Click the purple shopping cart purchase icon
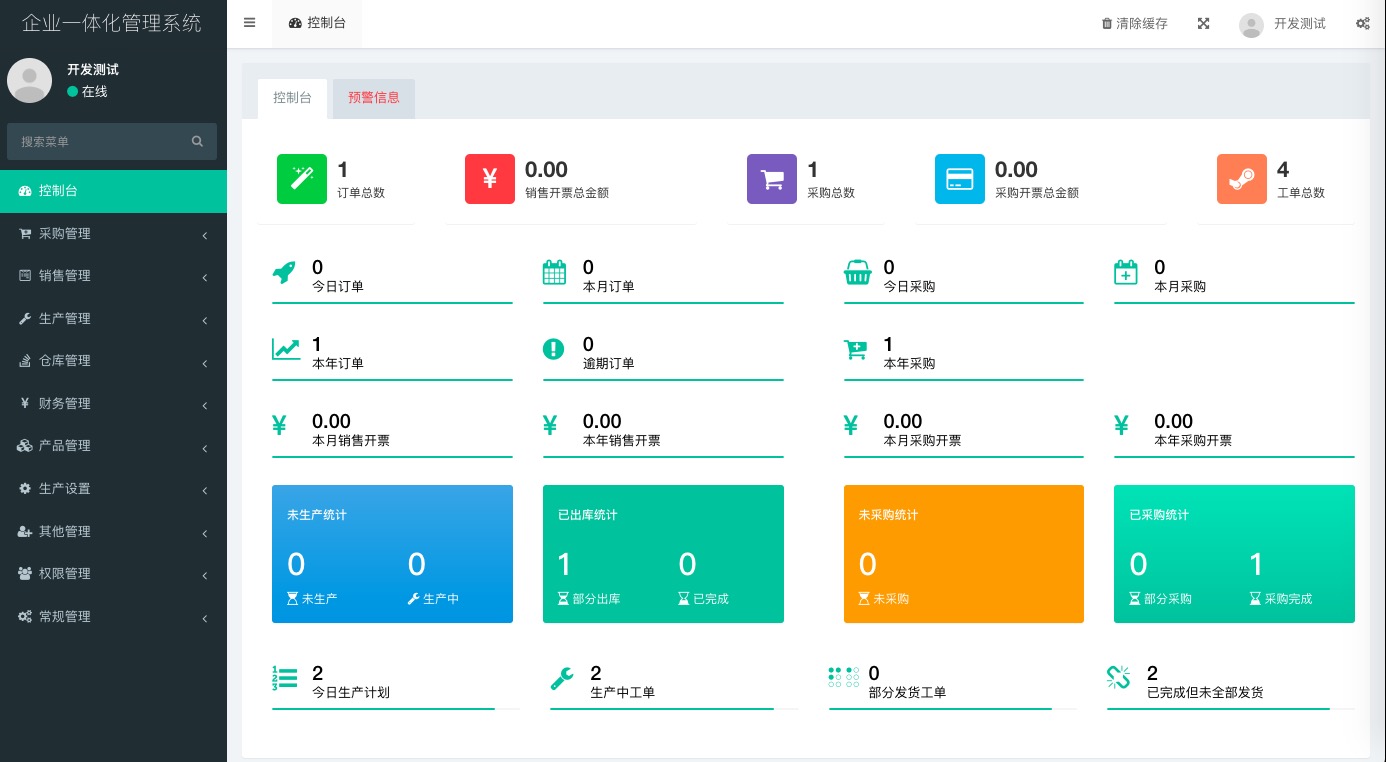Screen dimensions: 1386x762 (x=771, y=179)
